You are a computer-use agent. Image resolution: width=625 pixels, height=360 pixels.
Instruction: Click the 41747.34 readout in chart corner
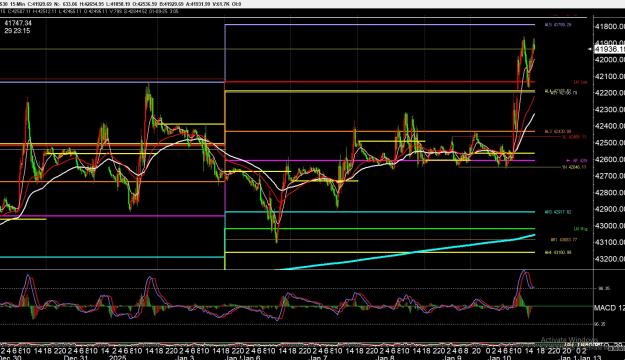[x=18, y=23]
